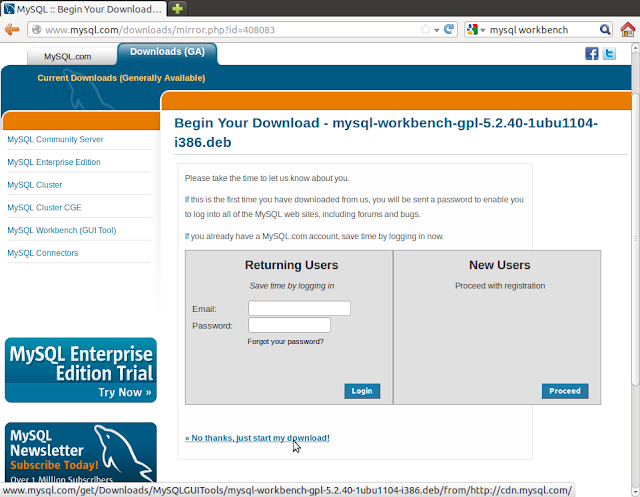
Task: Open the MySQL Enterprise Edition link
Action: tap(54, 162)
